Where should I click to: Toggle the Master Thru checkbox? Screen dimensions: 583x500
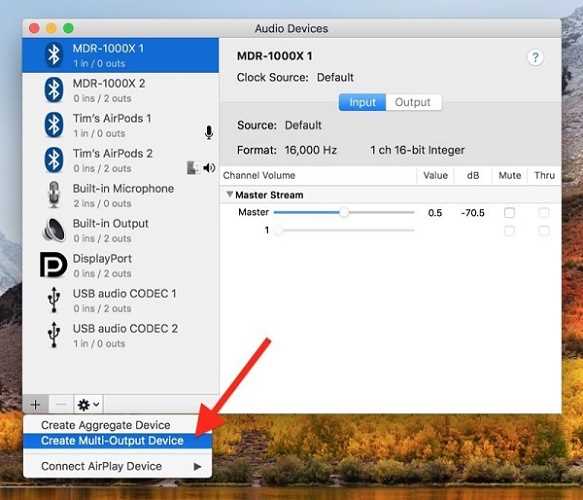pos(544,213)
